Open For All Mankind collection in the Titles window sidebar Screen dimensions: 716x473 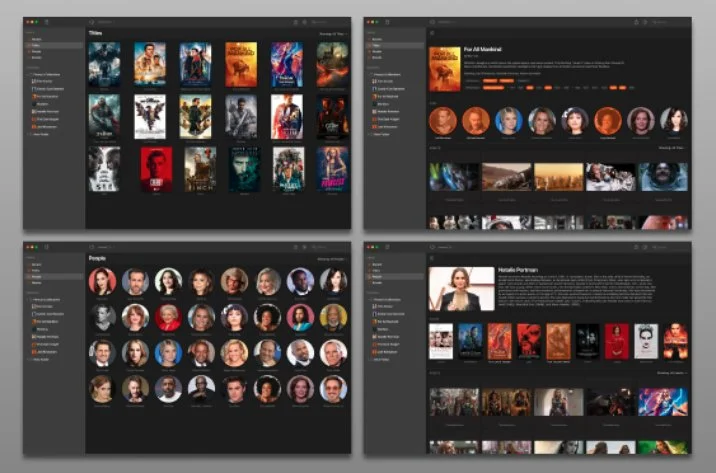45,96
